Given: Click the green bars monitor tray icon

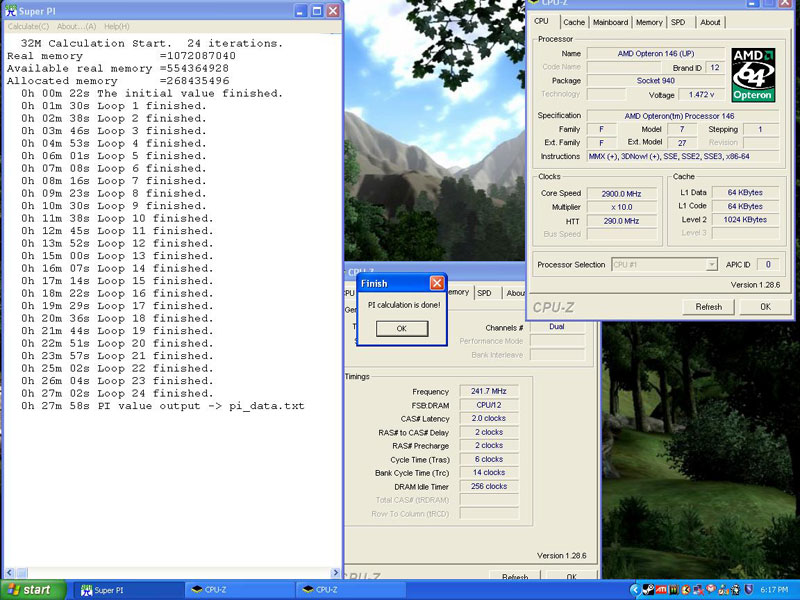Looking at the screenshot, I should point(673,590).
